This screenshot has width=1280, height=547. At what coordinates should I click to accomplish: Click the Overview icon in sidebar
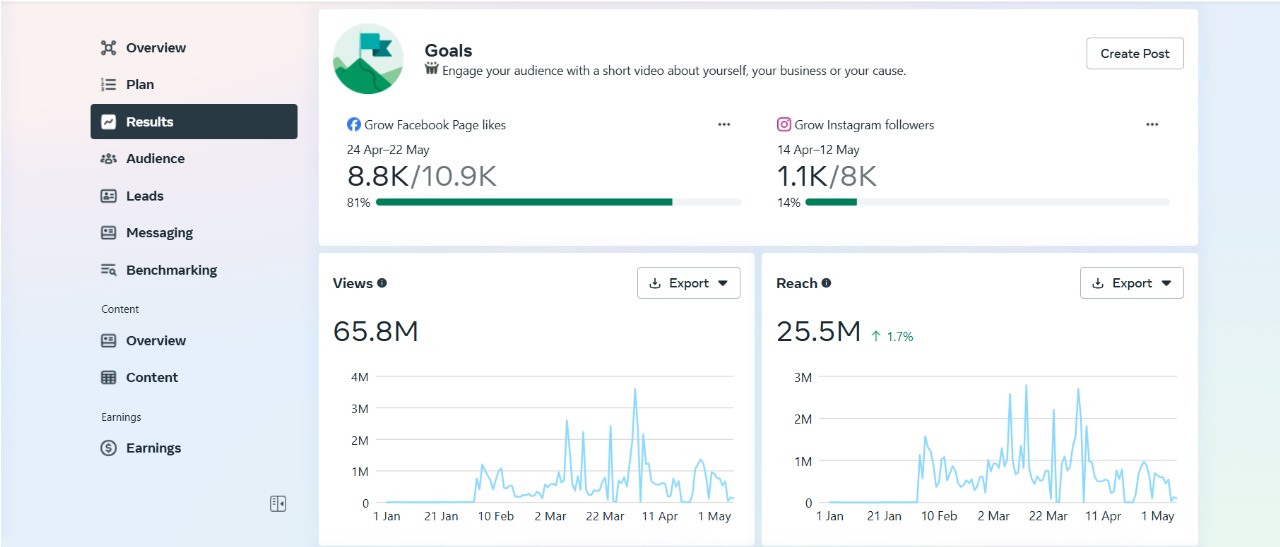109,48
